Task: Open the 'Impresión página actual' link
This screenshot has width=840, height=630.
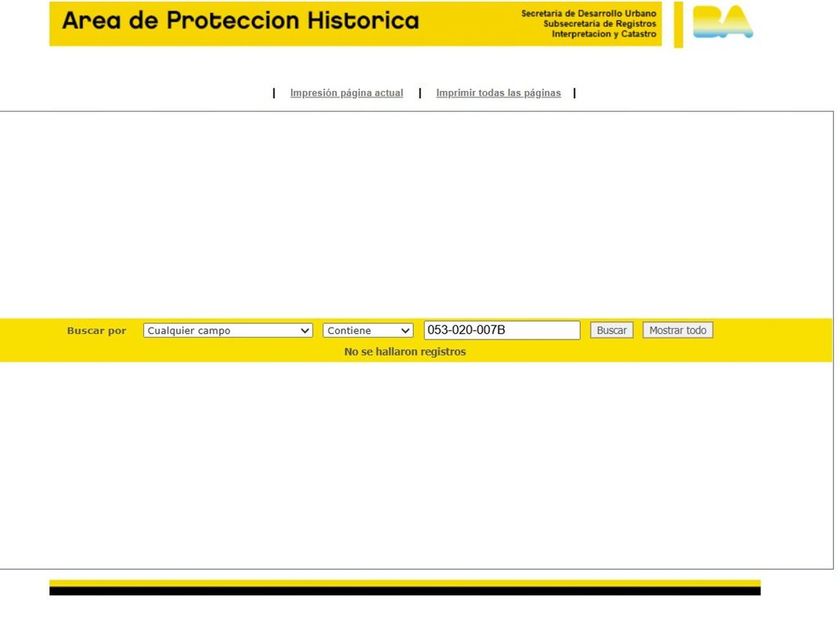Action: coord(347,93)
